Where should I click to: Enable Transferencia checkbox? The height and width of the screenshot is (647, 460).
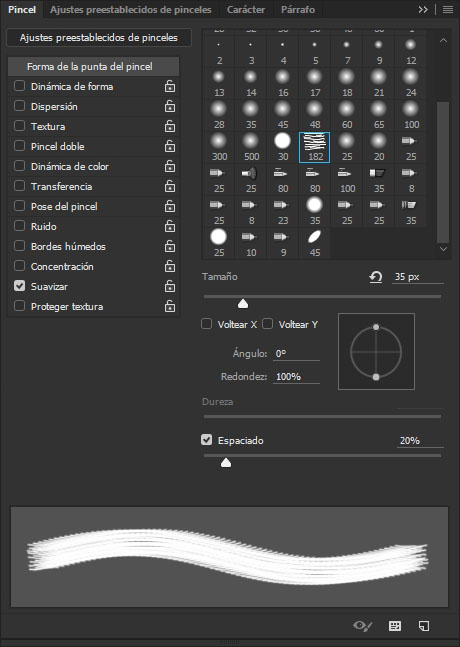[x=19, y=186]
